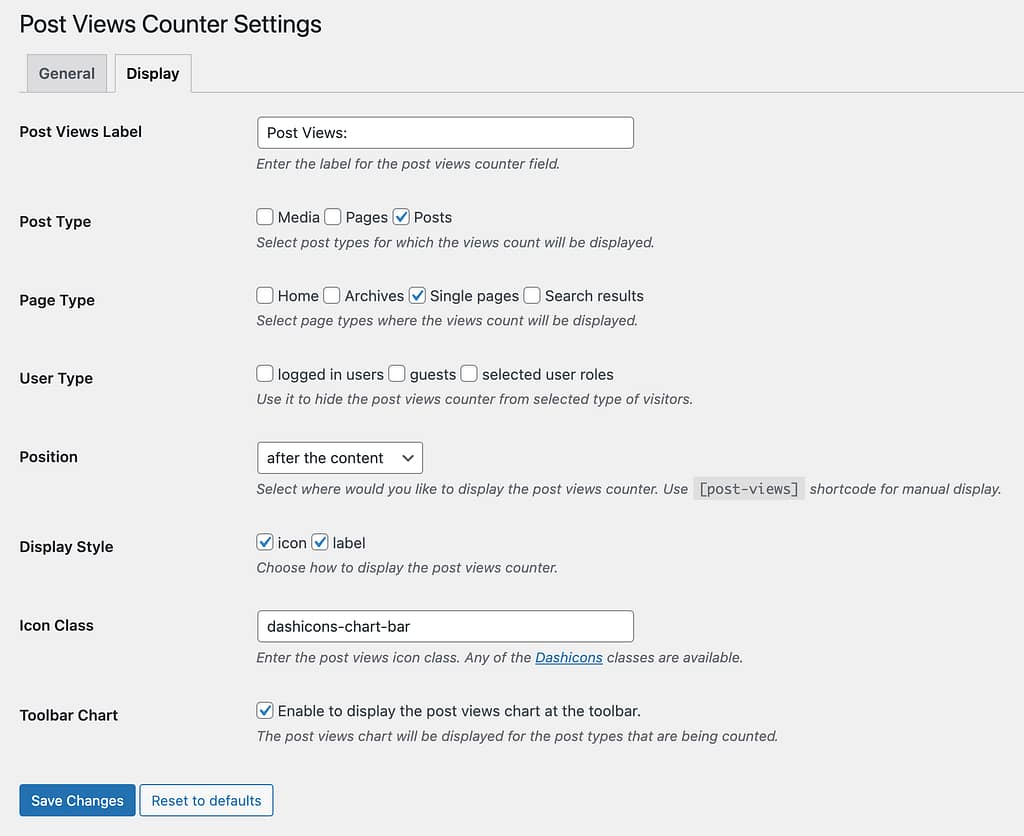Screen dimensions: 1024x836
Task: Open the Position dropdown menu
Action: (339, 457)
